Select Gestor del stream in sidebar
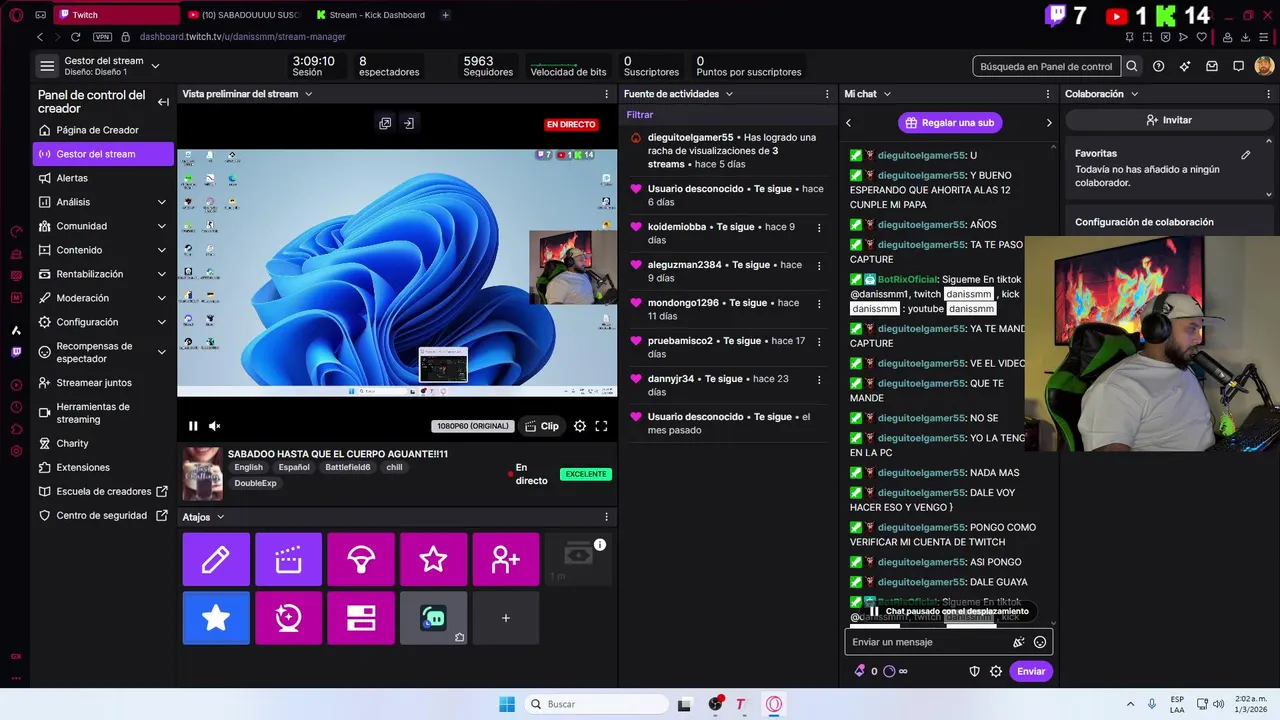The height and width of the screenshot is (720, 1280). pyautogui.click(x=103, y=154)
